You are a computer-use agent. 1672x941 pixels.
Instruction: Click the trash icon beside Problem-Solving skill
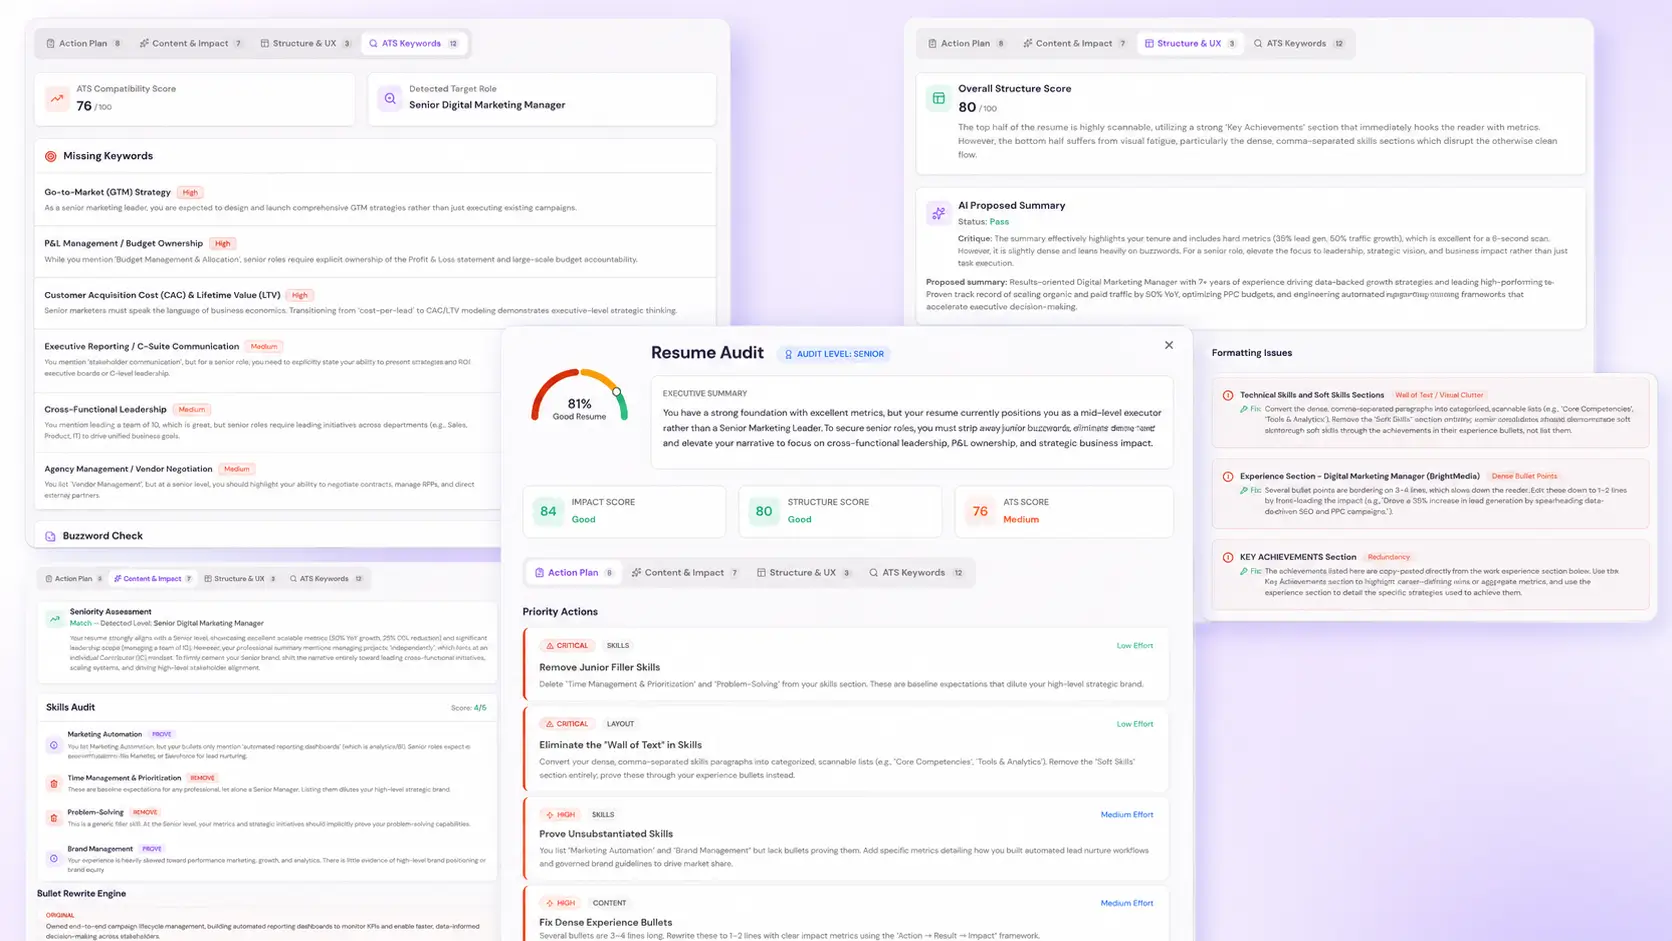pos(54,818)
